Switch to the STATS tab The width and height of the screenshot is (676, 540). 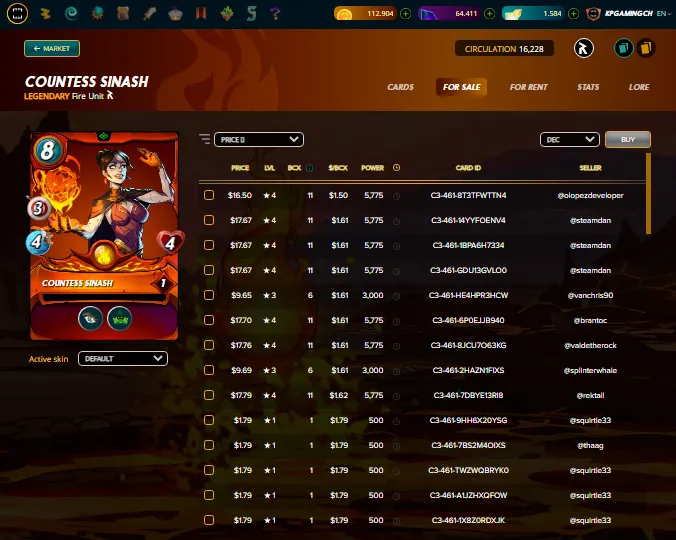click(x=588, y=87)
